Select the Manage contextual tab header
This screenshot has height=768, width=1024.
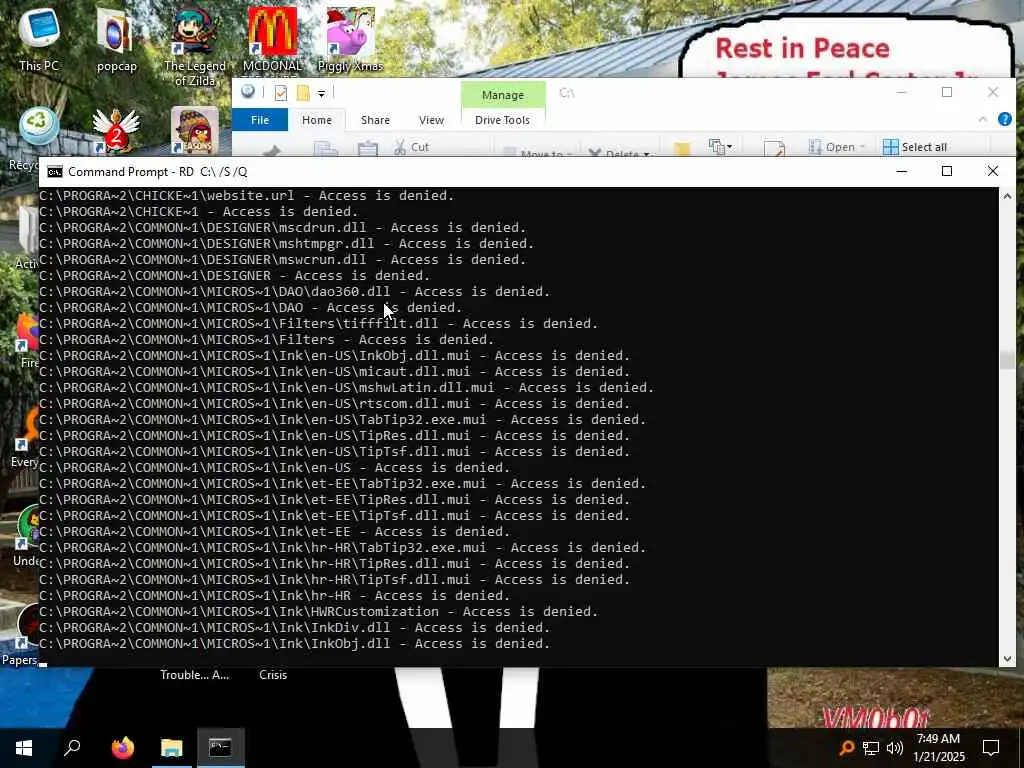point(503,95)
